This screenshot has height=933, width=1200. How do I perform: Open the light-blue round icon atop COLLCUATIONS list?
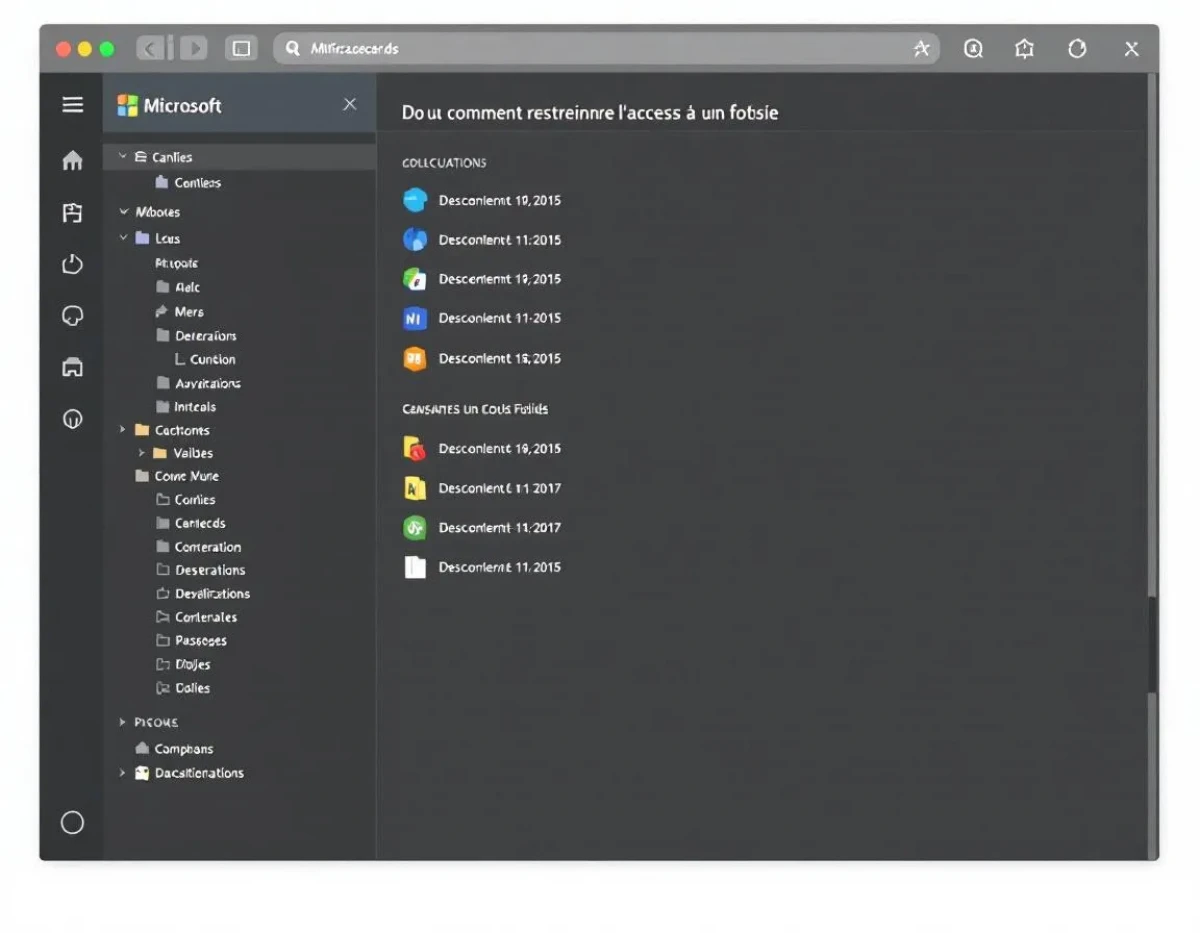(x=415, y=200)
